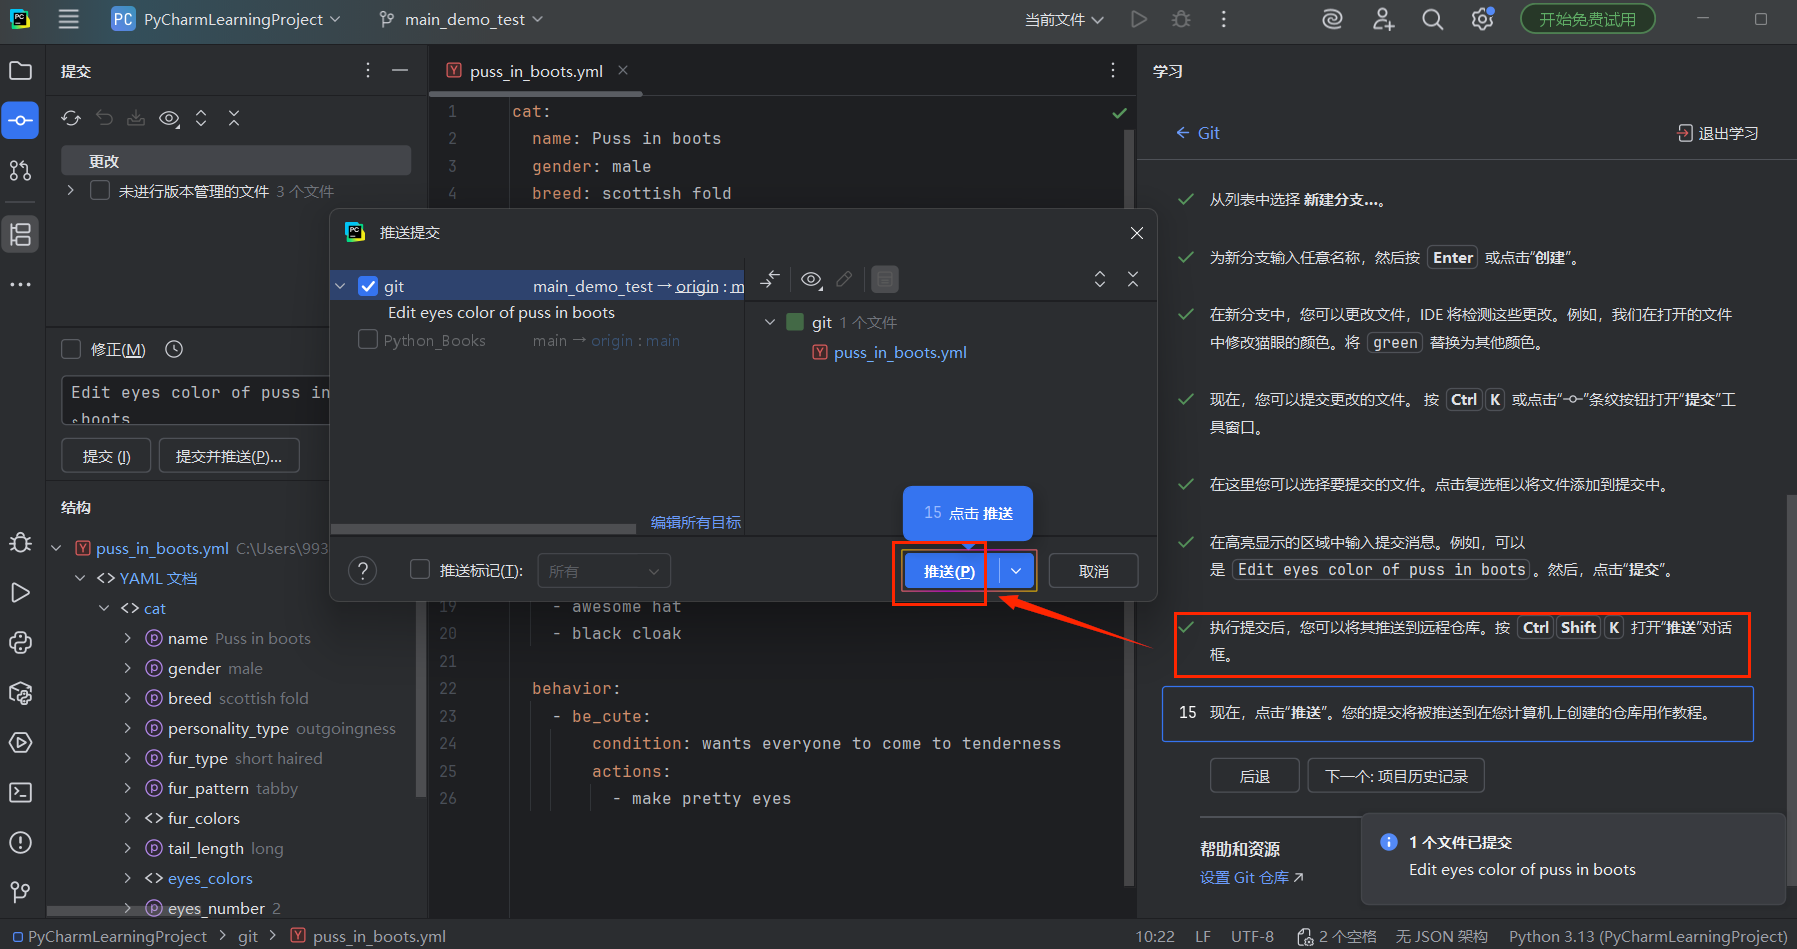Screen dimensions: 1797x949
Task: Select puss_in_boots.yml editor tab
Action: pos(535,71)
